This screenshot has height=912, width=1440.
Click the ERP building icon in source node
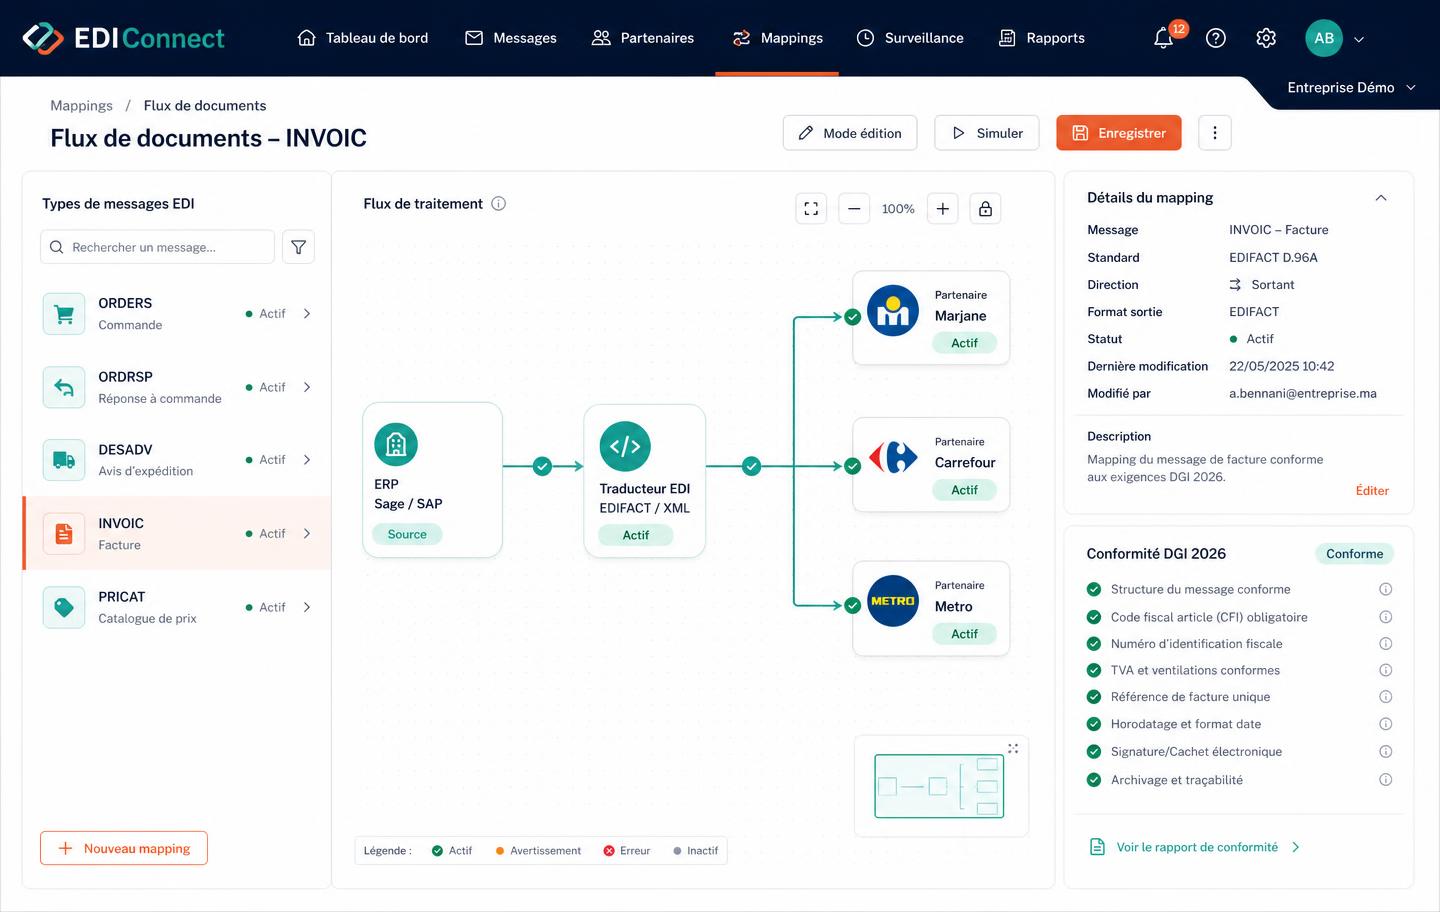coord(396,445)
